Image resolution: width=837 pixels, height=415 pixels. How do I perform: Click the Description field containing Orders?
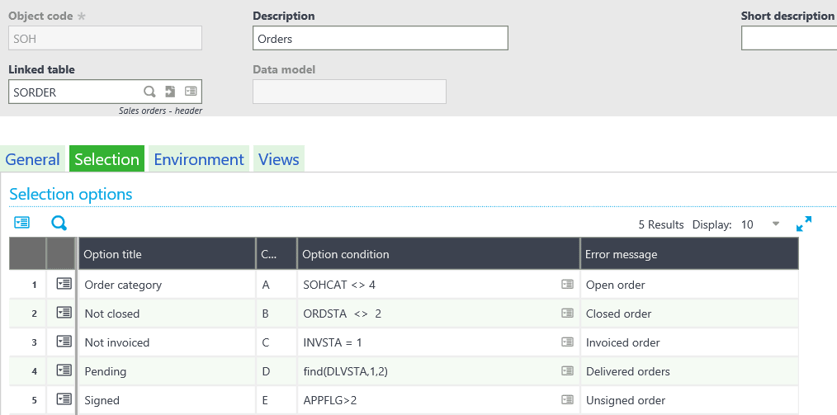pyautogui.click(x=380, y=38)
